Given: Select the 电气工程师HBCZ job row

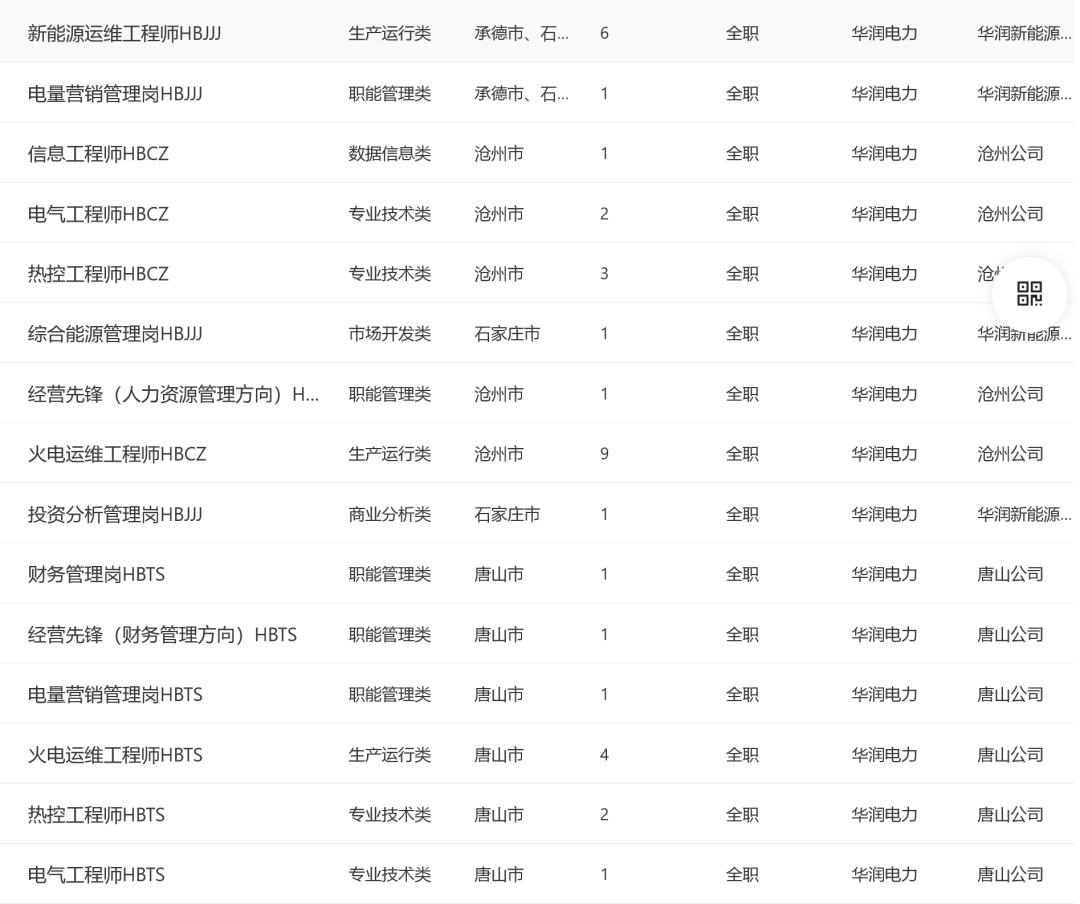Looking at the screenshot, I should pos(94,213).
